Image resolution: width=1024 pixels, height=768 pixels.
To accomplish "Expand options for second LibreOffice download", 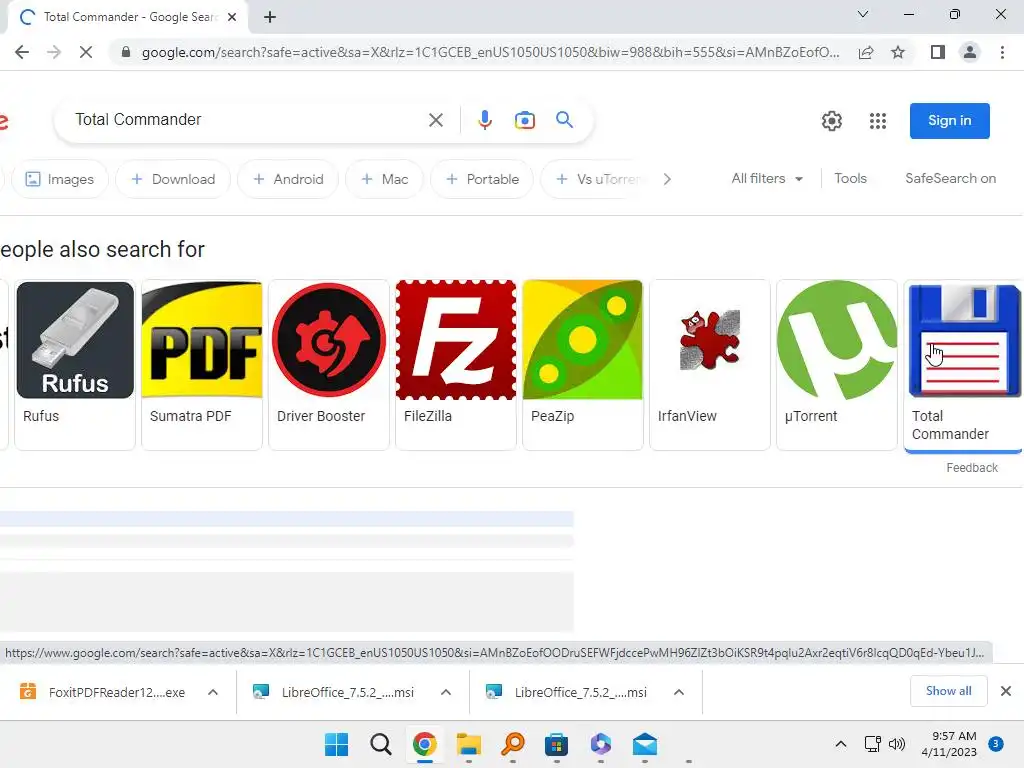I will tap(679, 692).
